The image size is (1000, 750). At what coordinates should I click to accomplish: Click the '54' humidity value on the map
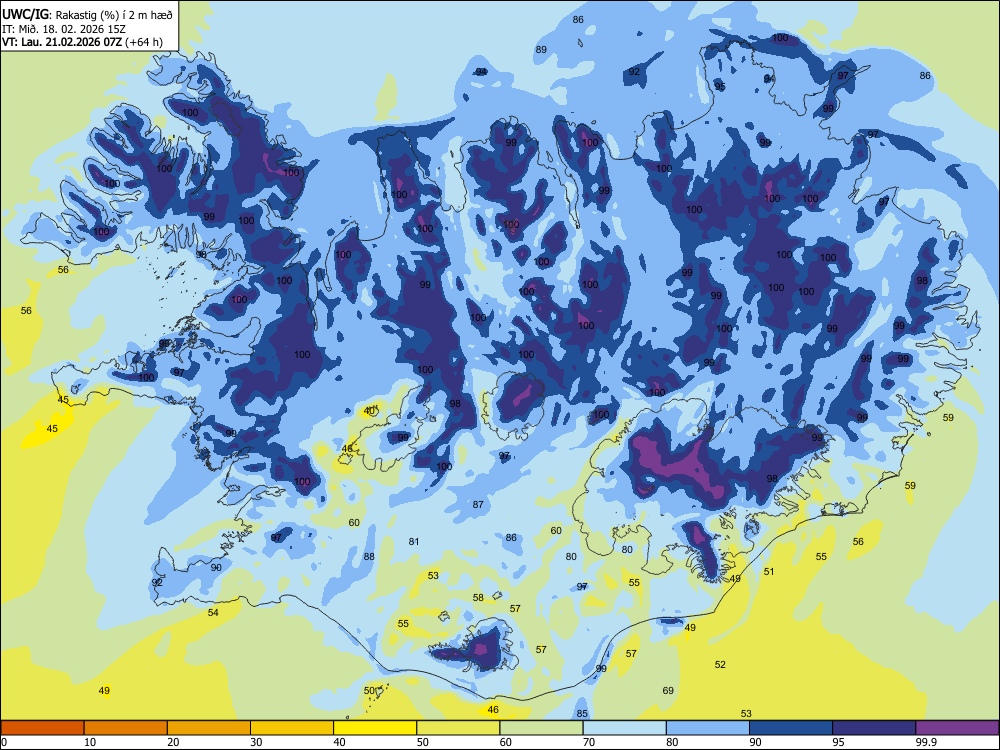[213, 613]
